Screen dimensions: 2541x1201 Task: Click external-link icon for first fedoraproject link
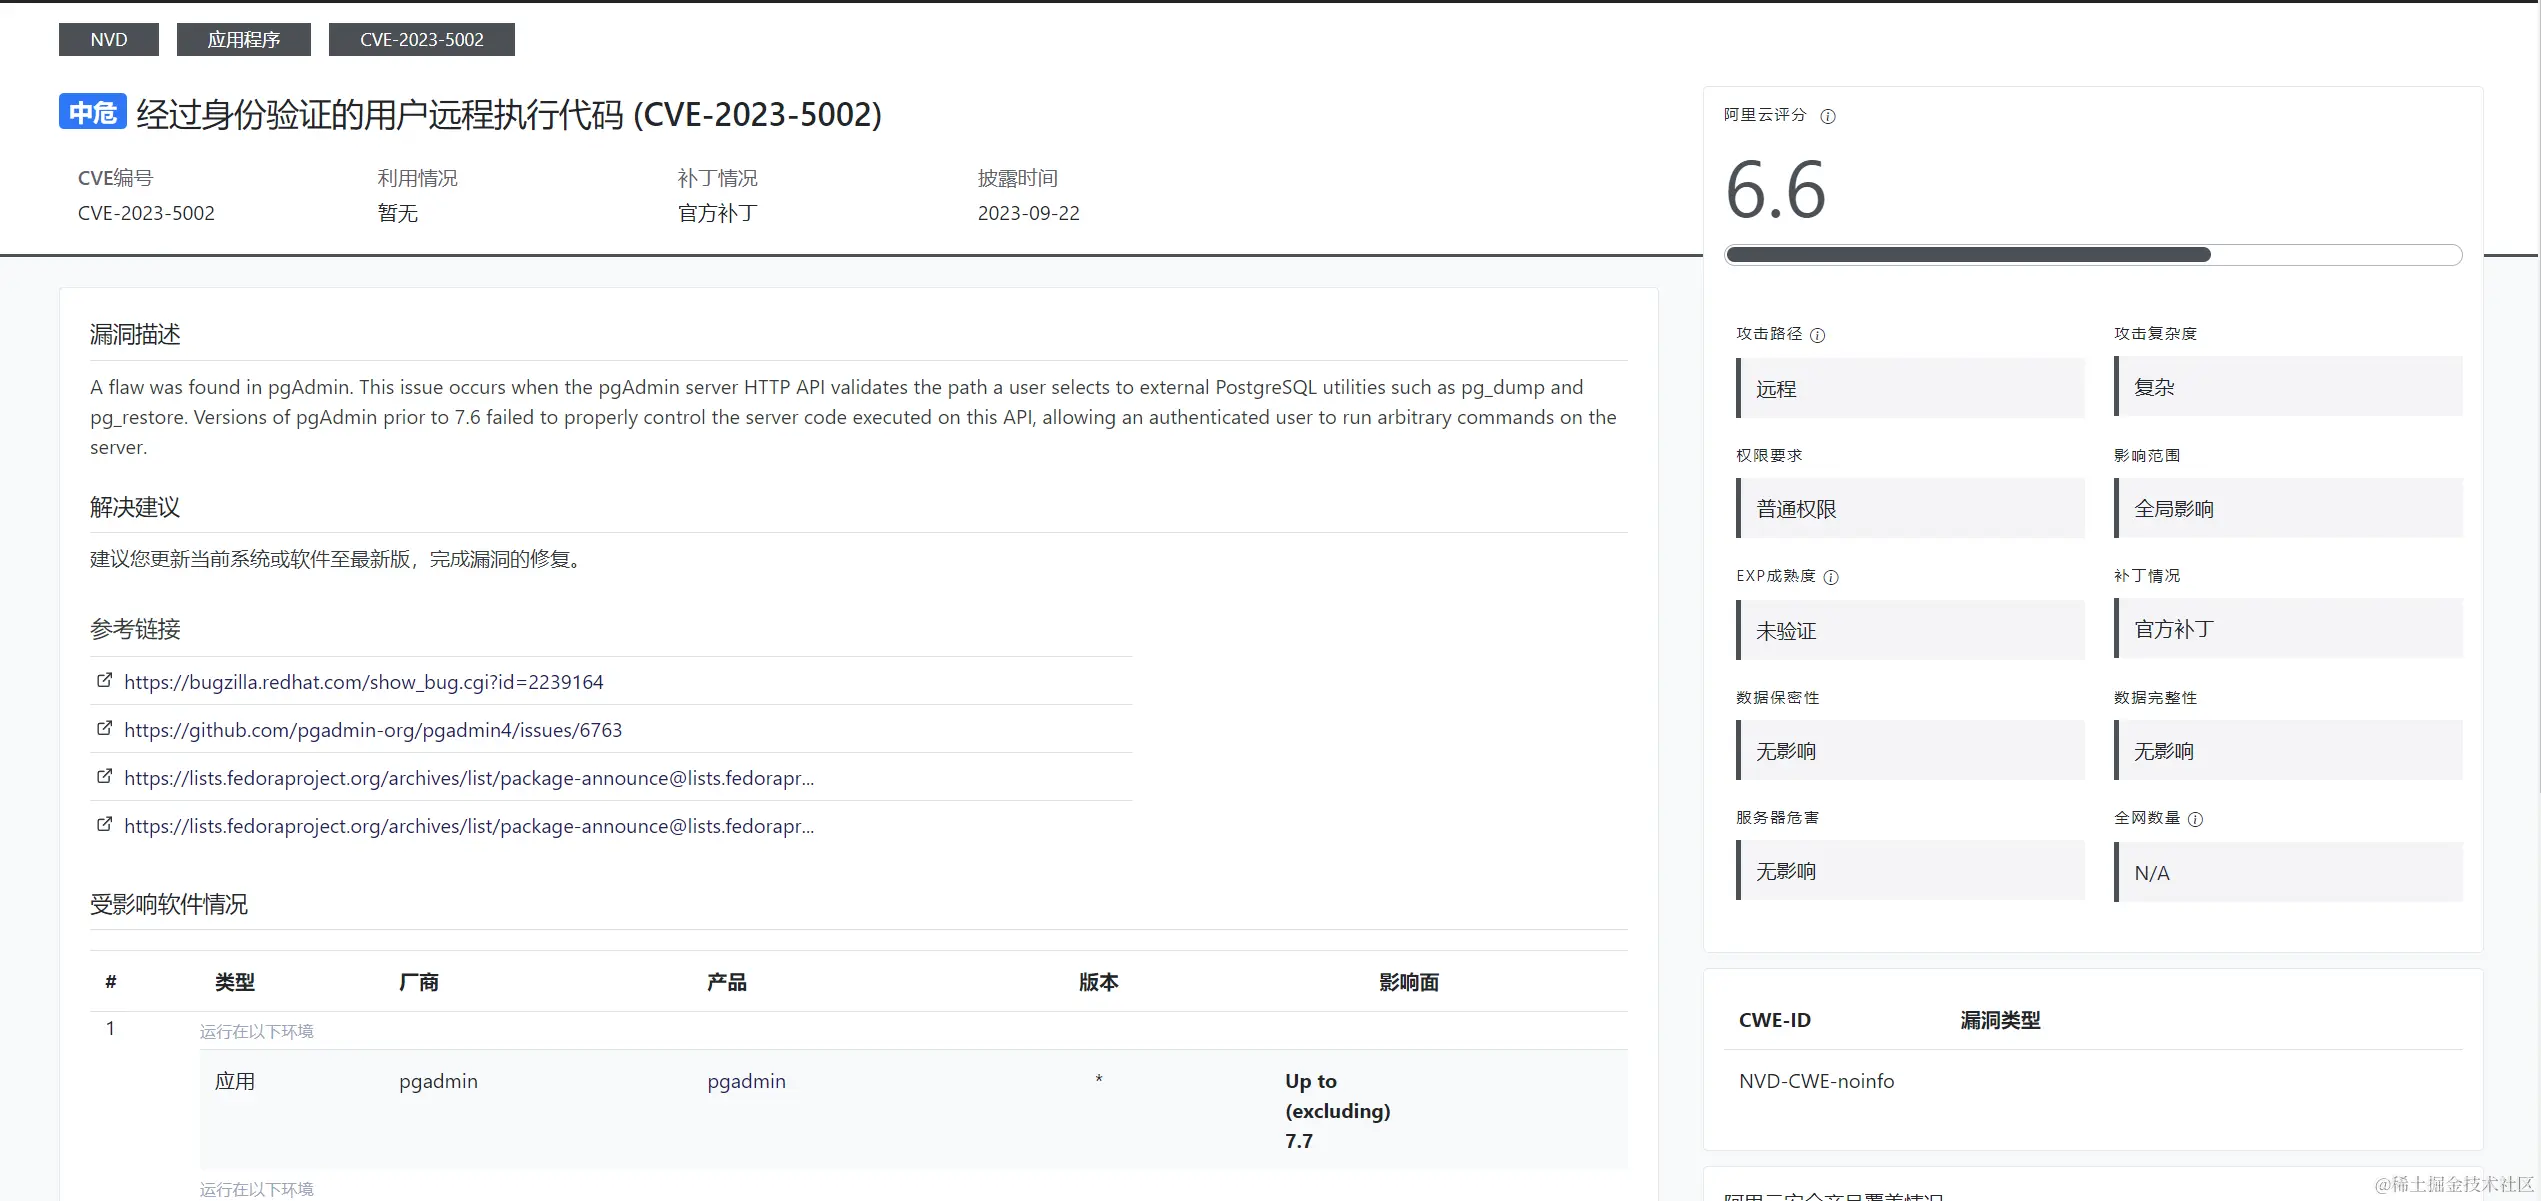coord(104,777)
